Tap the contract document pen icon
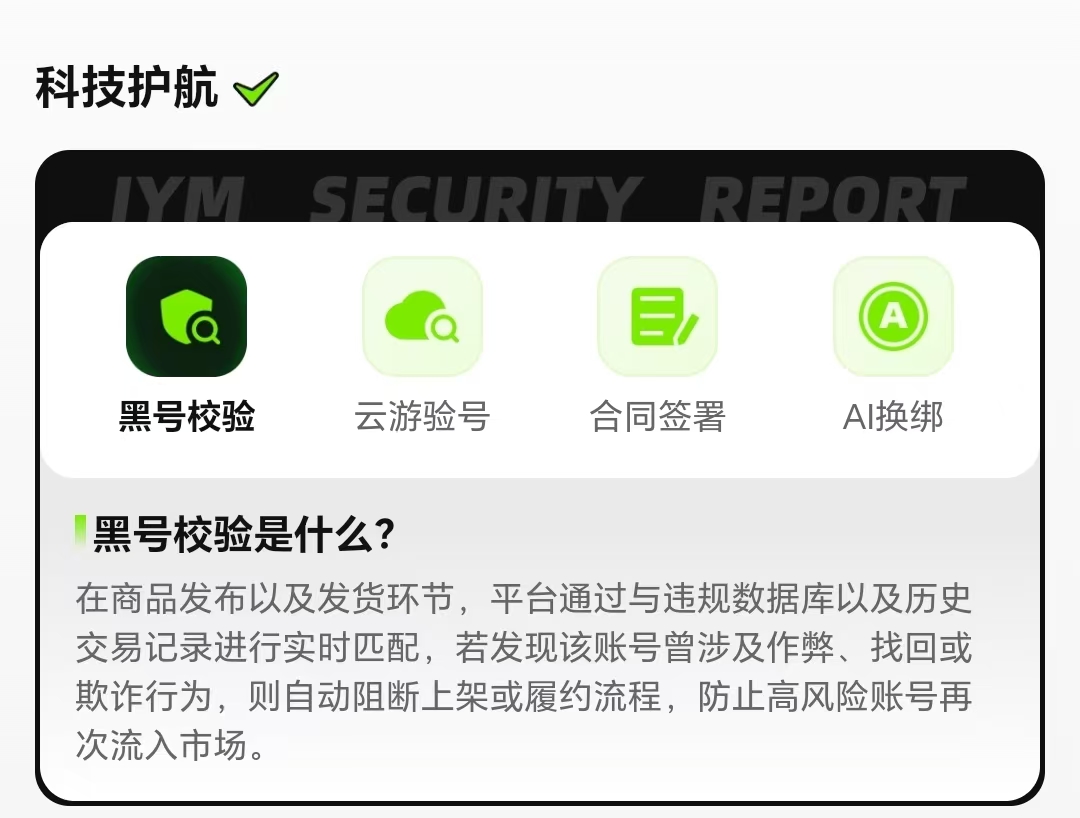Viewport: 1080px width, 818px height. 658,317
